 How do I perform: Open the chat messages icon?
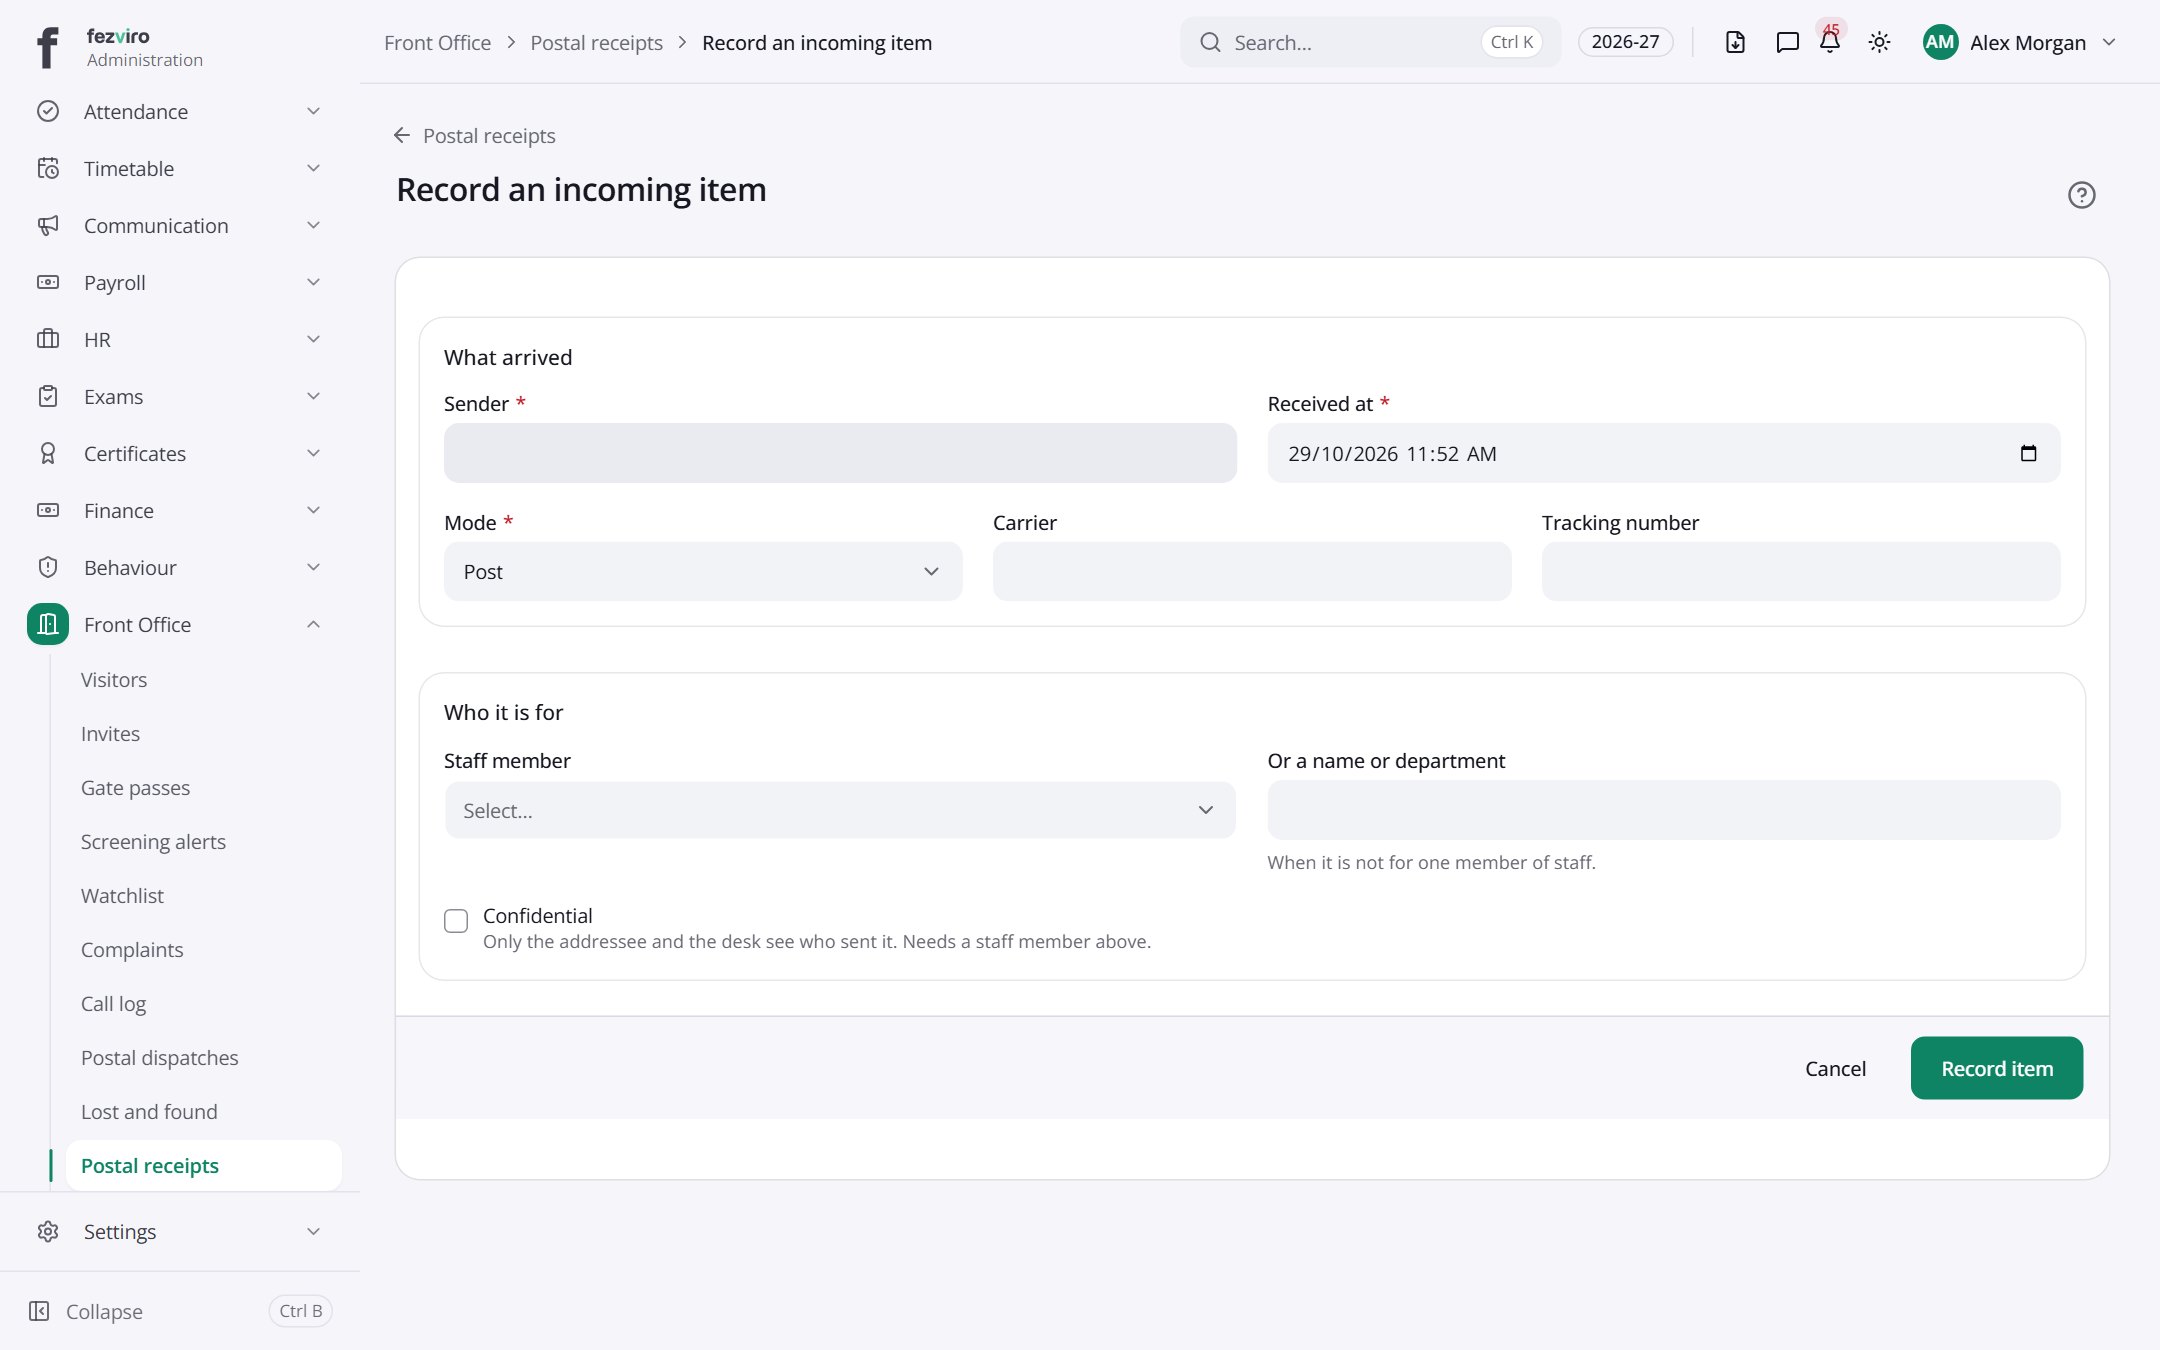coord(1787,42)
